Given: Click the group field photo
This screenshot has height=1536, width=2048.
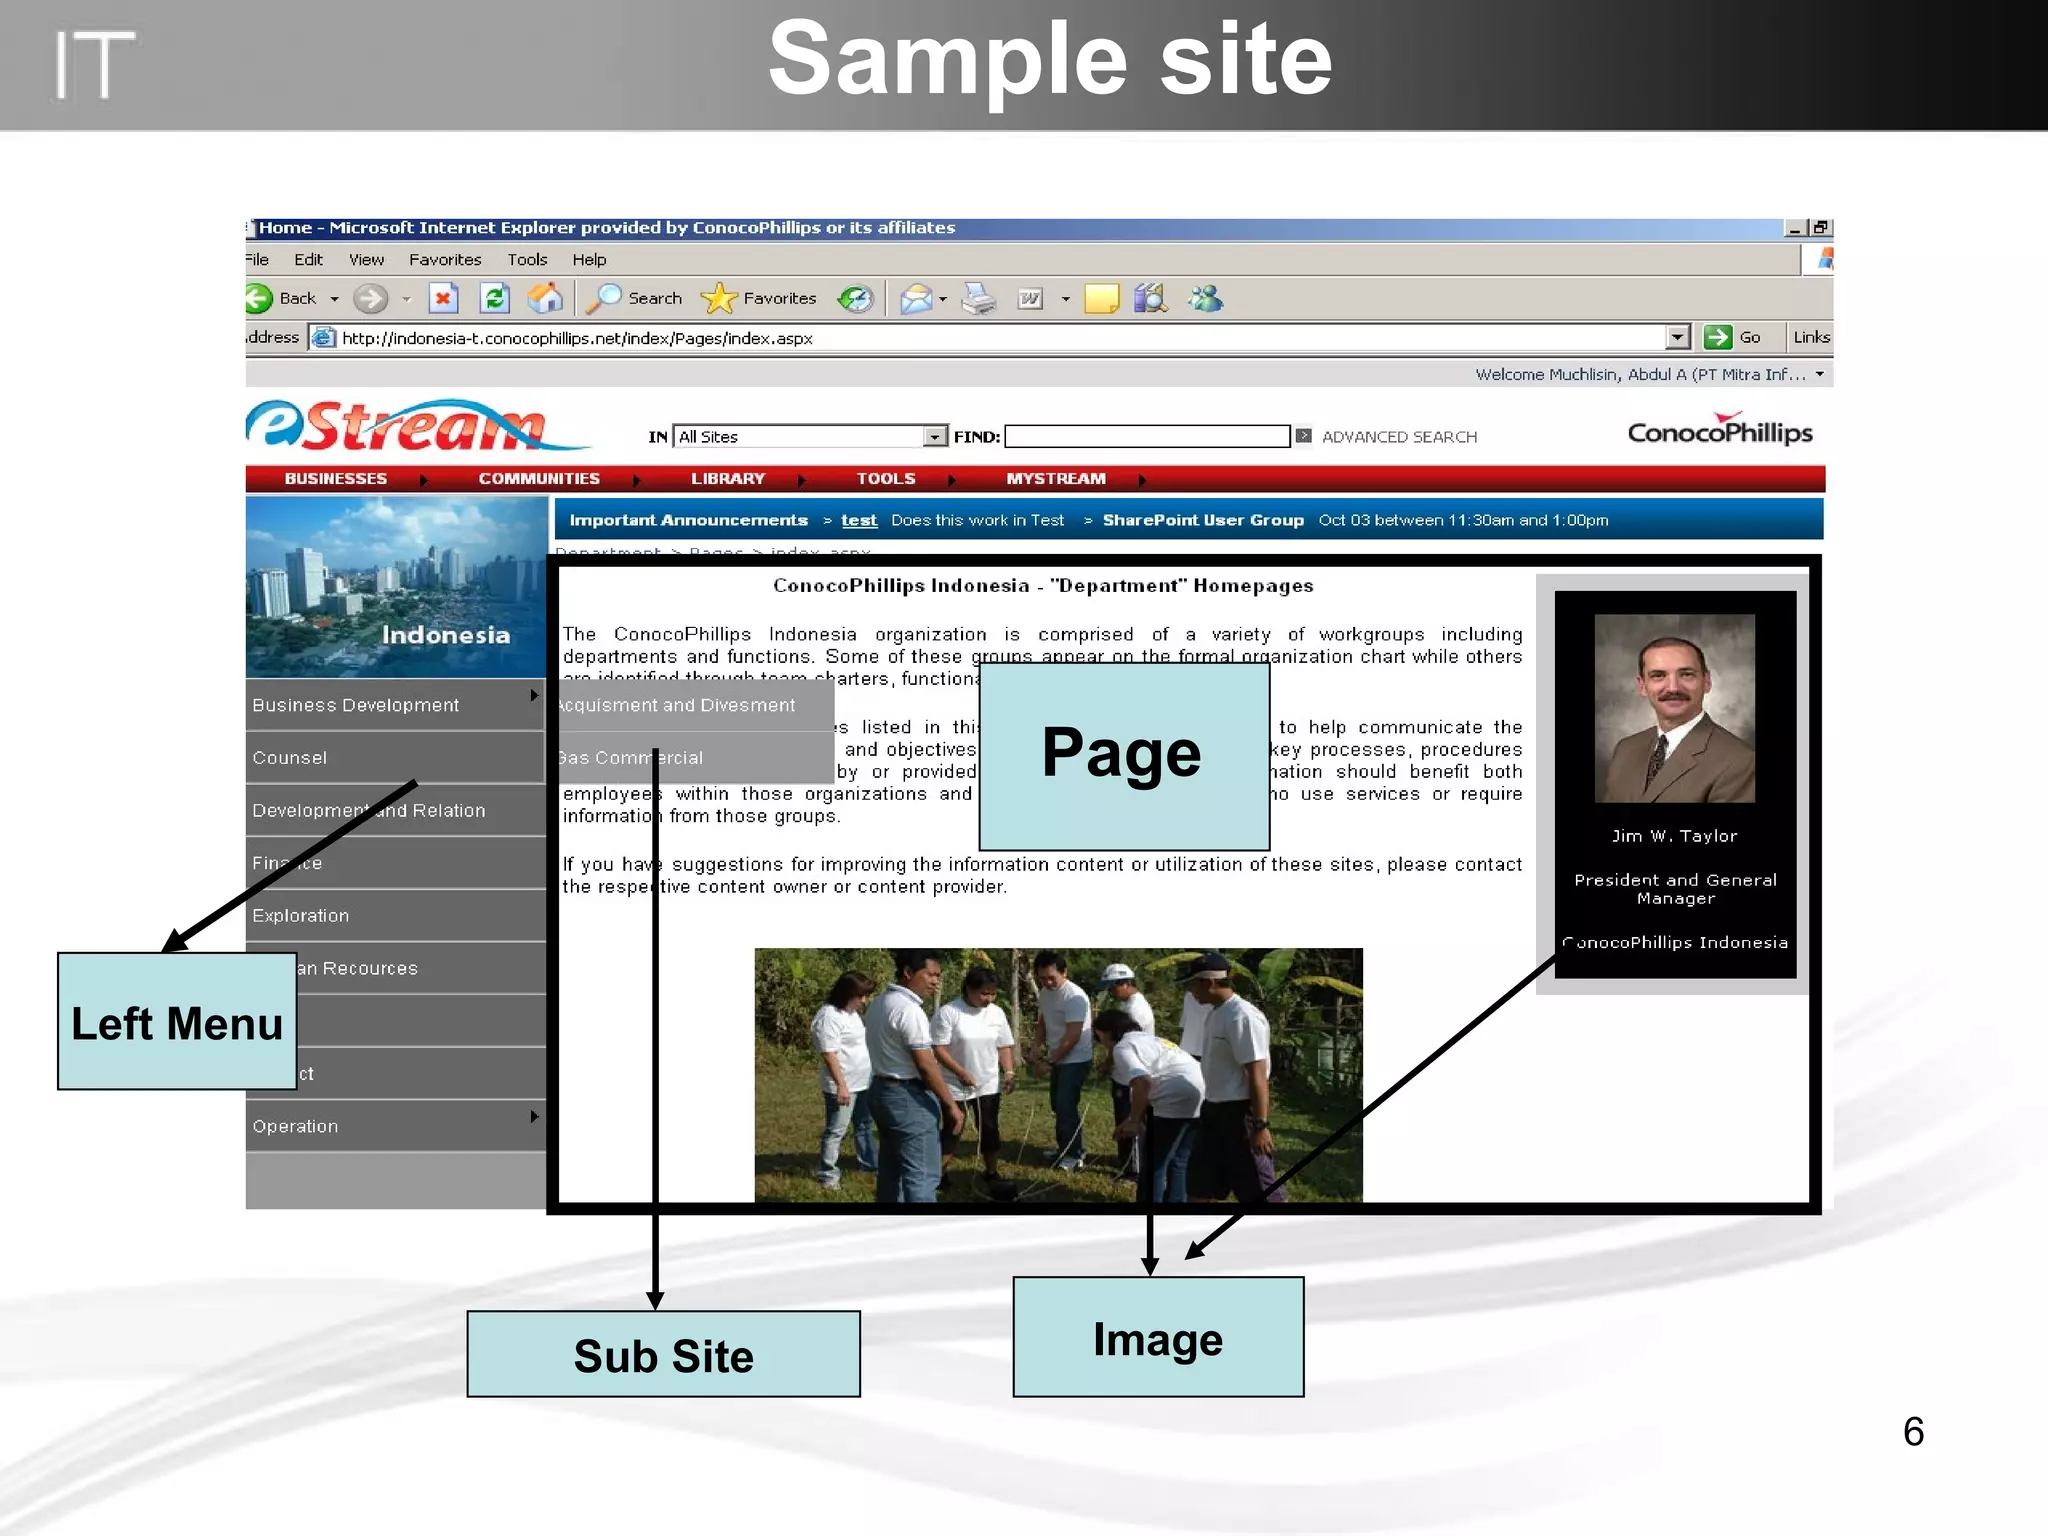Looking at the screenshot, I should (x=1058, y=1075).
